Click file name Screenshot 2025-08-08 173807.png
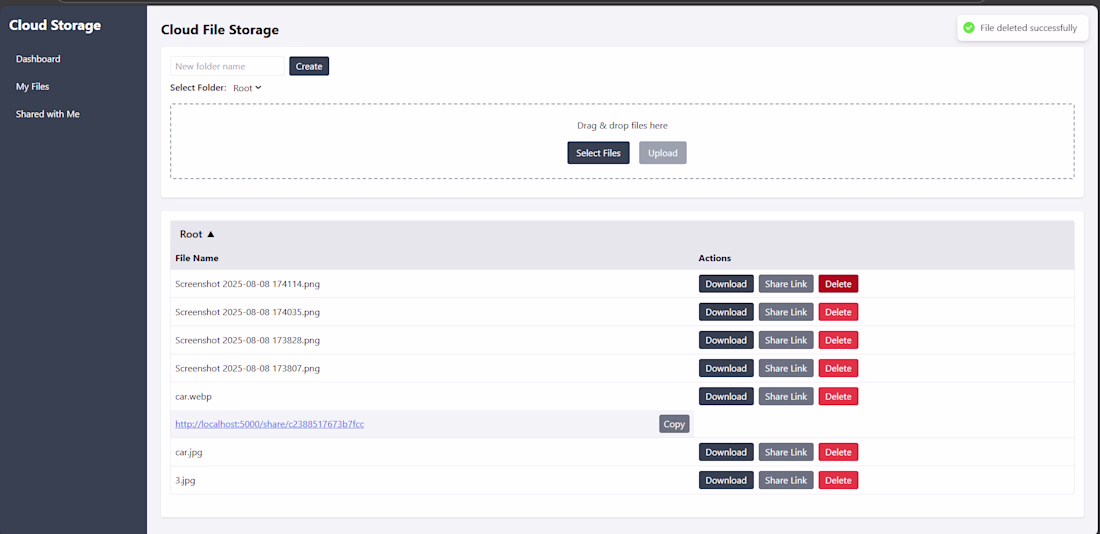Image resolution: width=1100 pixels, height=534 pixels. pyautogui.click(x=248, y=368)
